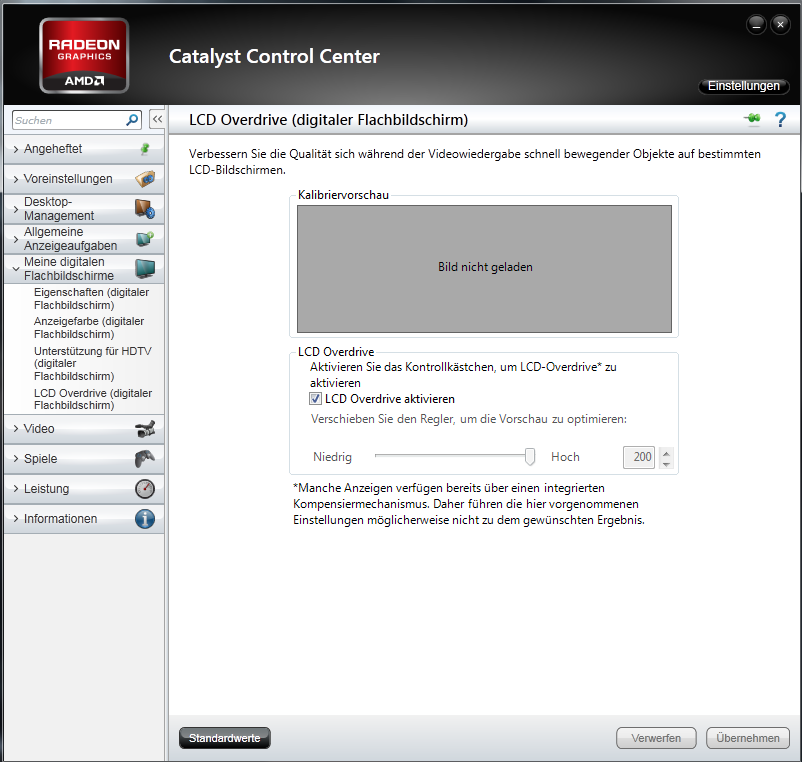This screenshot has width=802, height=762.
Task: Click the Spiele gamepad icon
Action: pos(145,458)
